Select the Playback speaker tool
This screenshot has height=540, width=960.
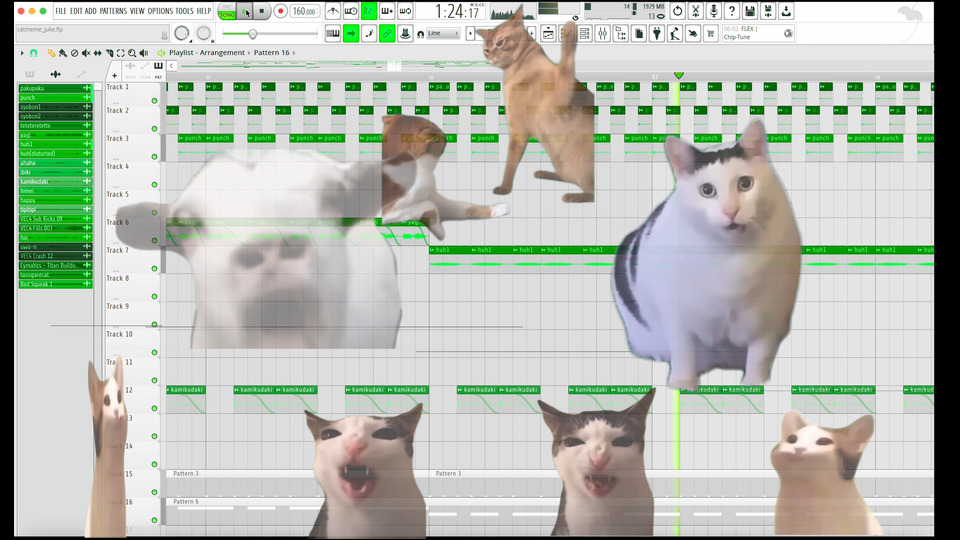pyautogui.click(x=144, y=53)
